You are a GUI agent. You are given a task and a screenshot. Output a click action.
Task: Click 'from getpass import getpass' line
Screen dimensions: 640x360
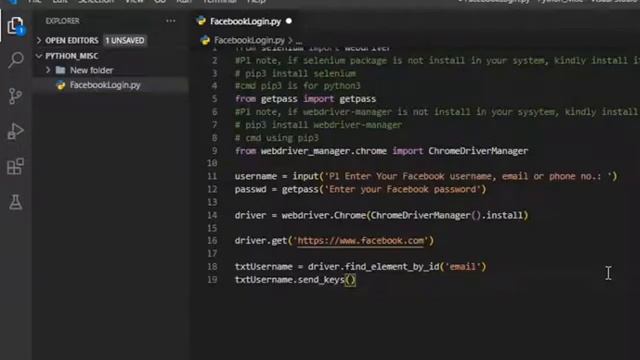point(305,99)
